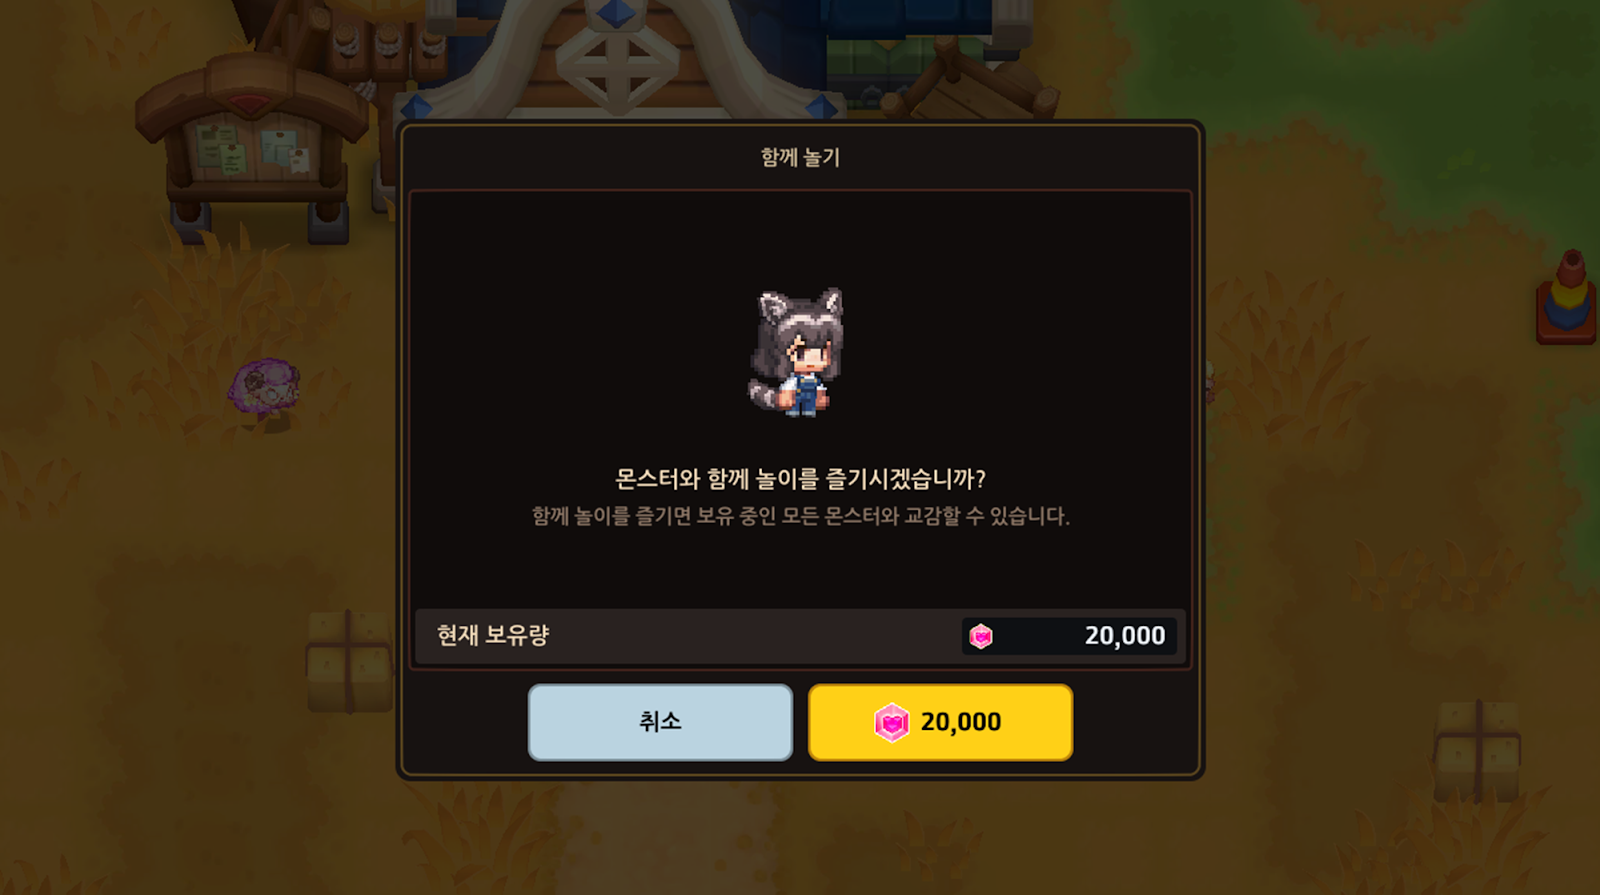Click the pink gem icon in the 현재 보유량 row
This screenshot has width=1600, height=895.
[981, 636]
